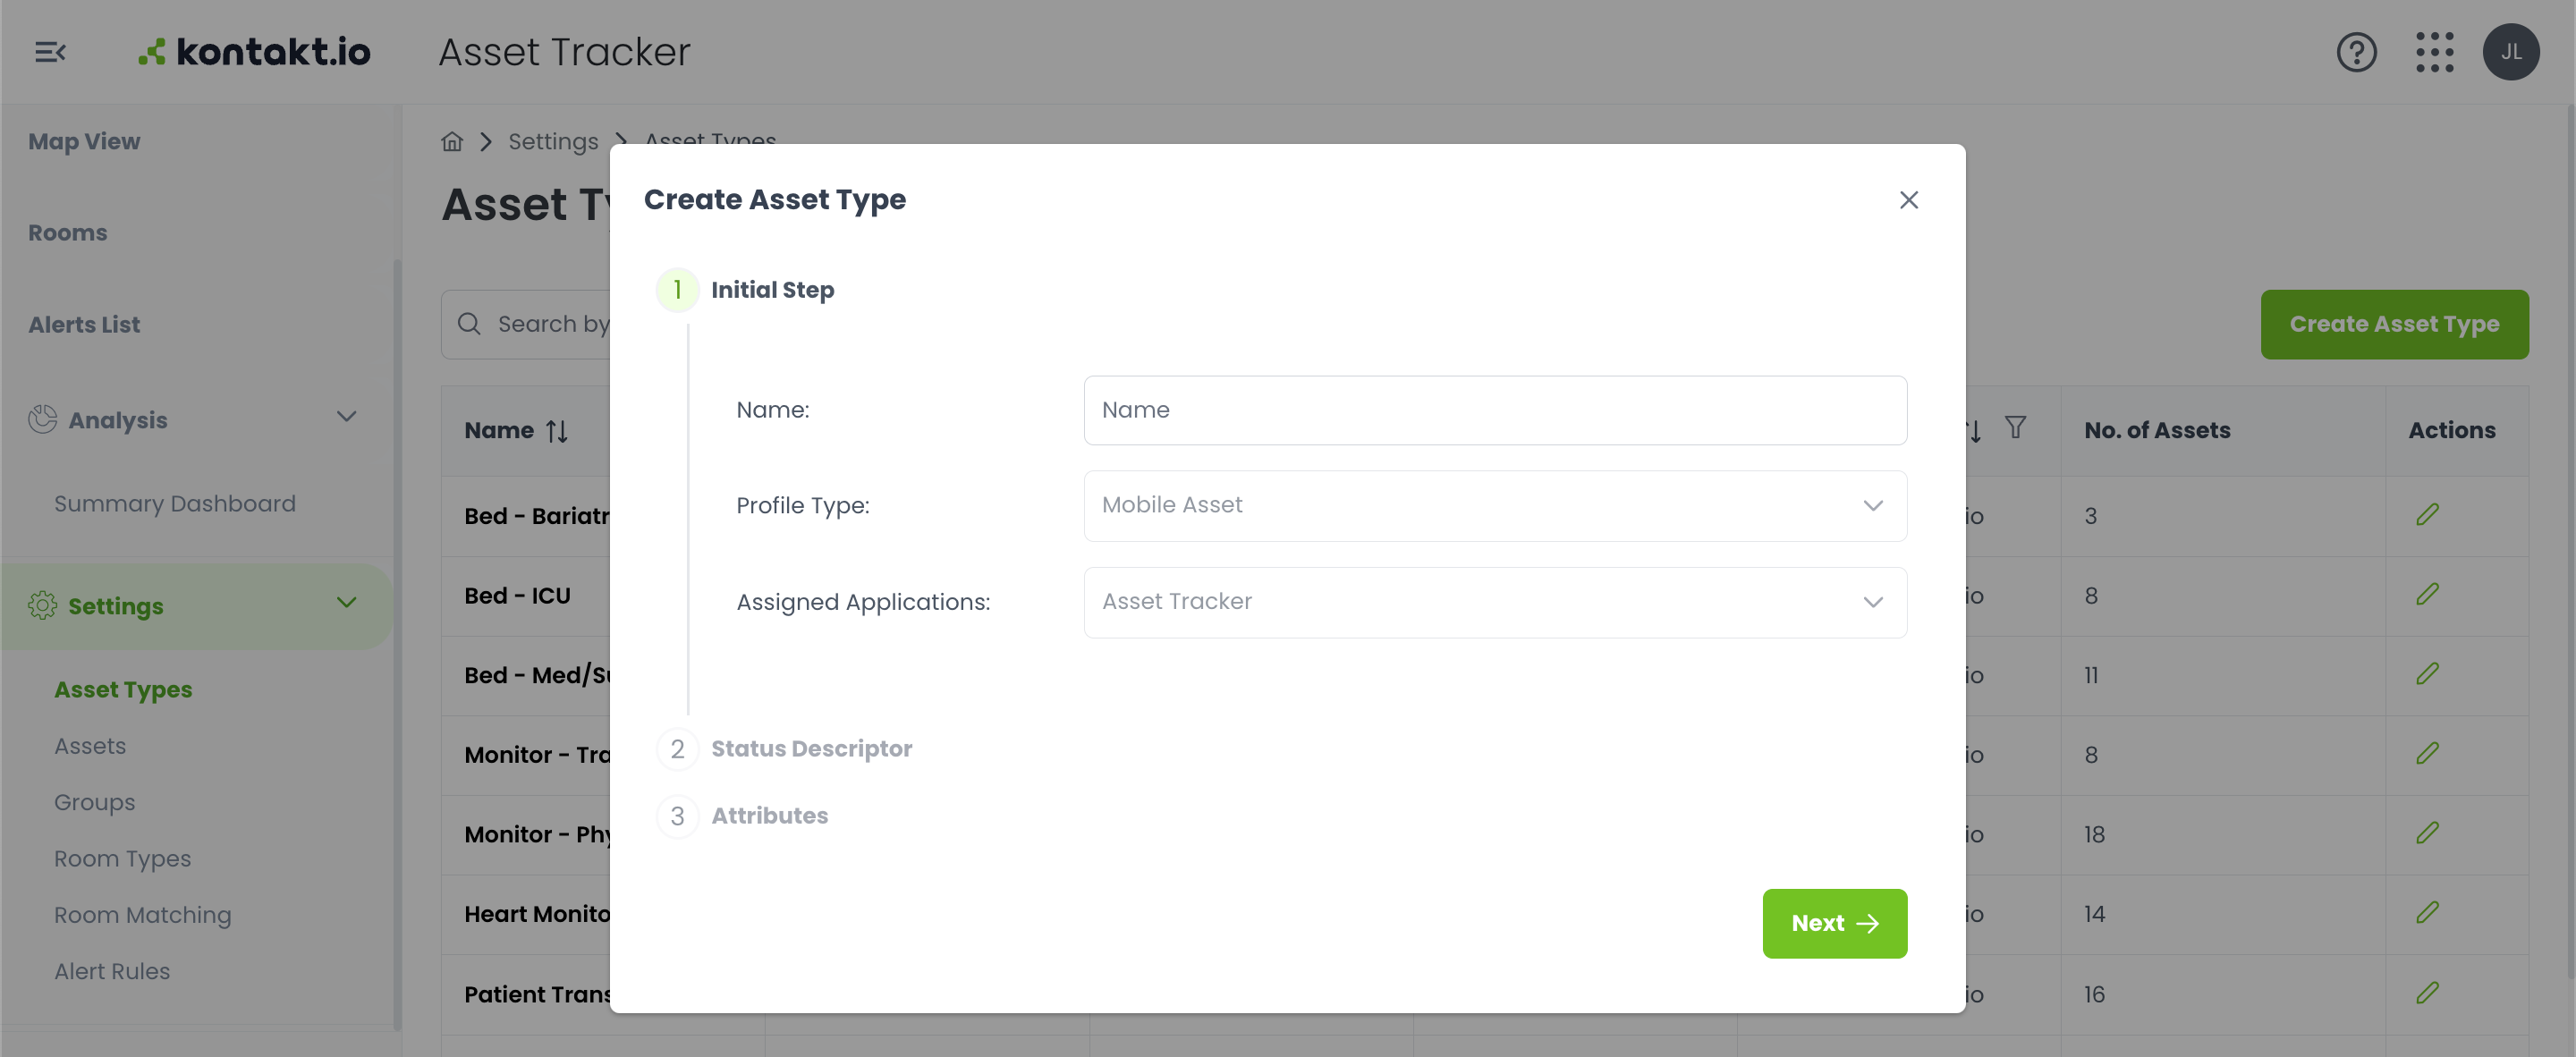Go to Settings breadcrumb link
The width and height of the screenshot is (2576, 1057).
tap(553, 142)
